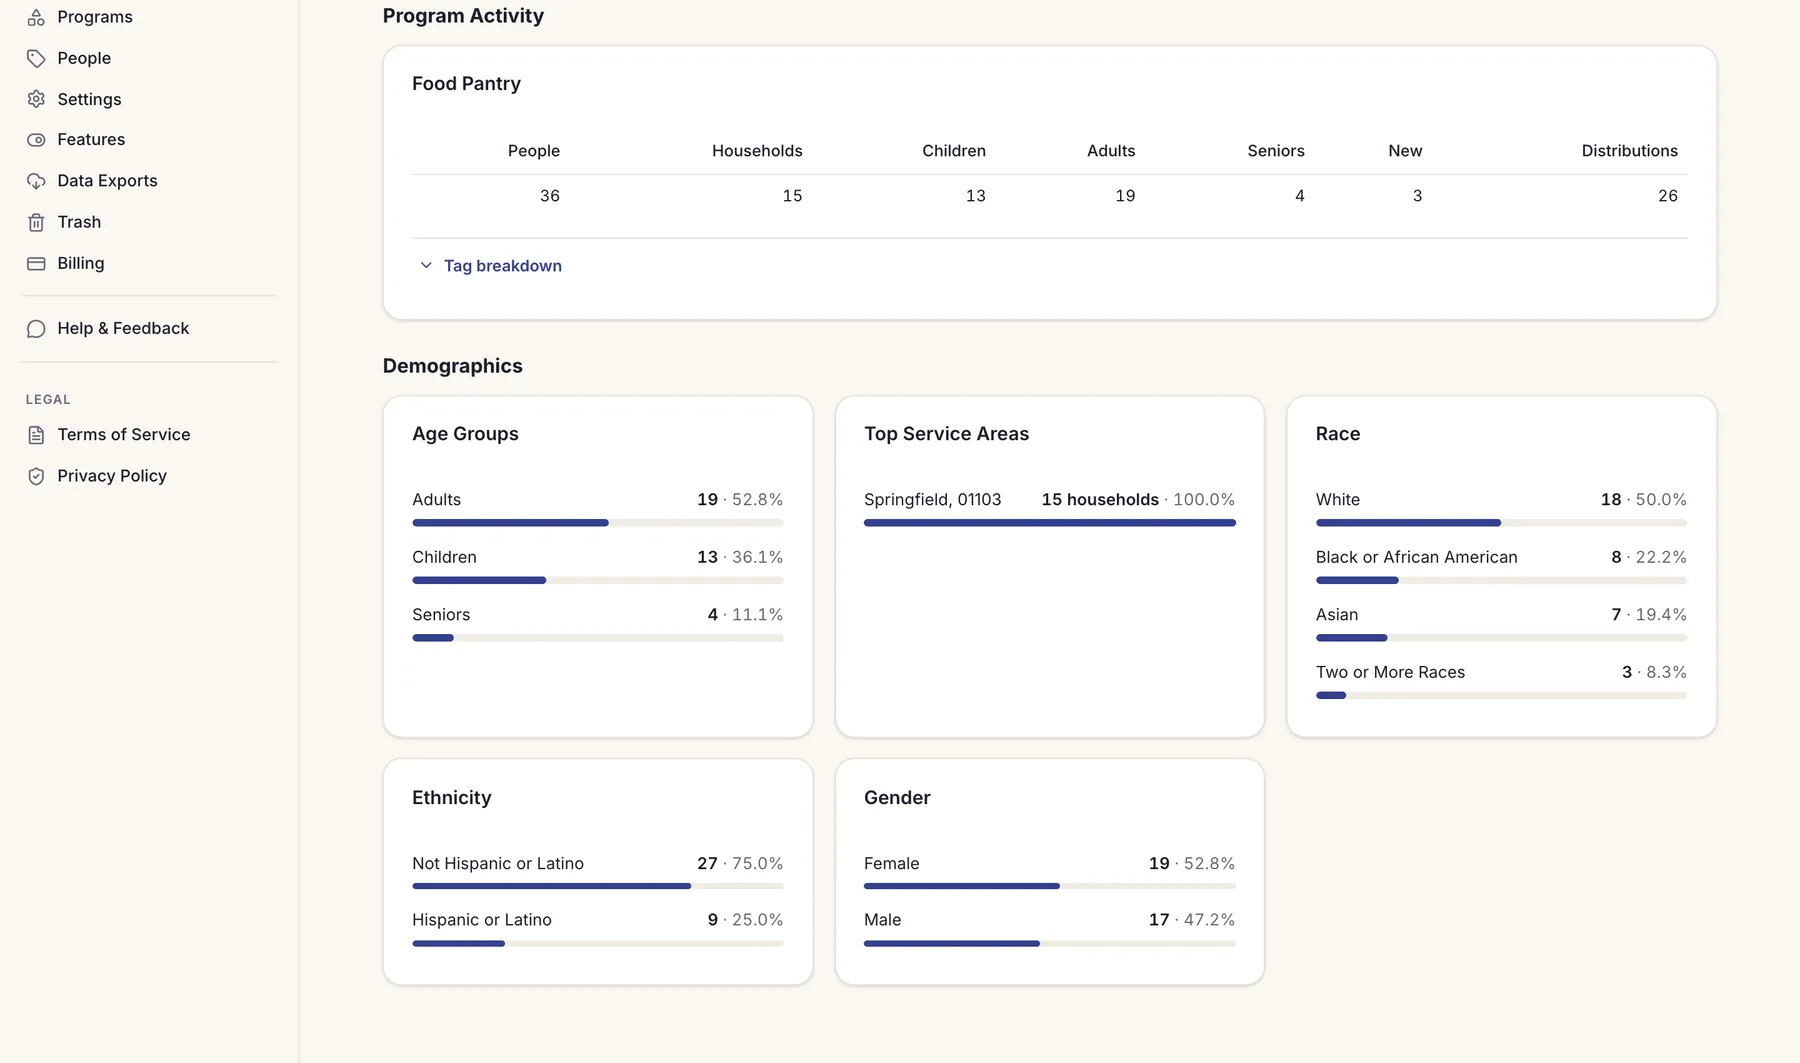This screenshot has height=1063, width=1800.
Task: Click the Race card heading
Action: tap(1338, 434)
